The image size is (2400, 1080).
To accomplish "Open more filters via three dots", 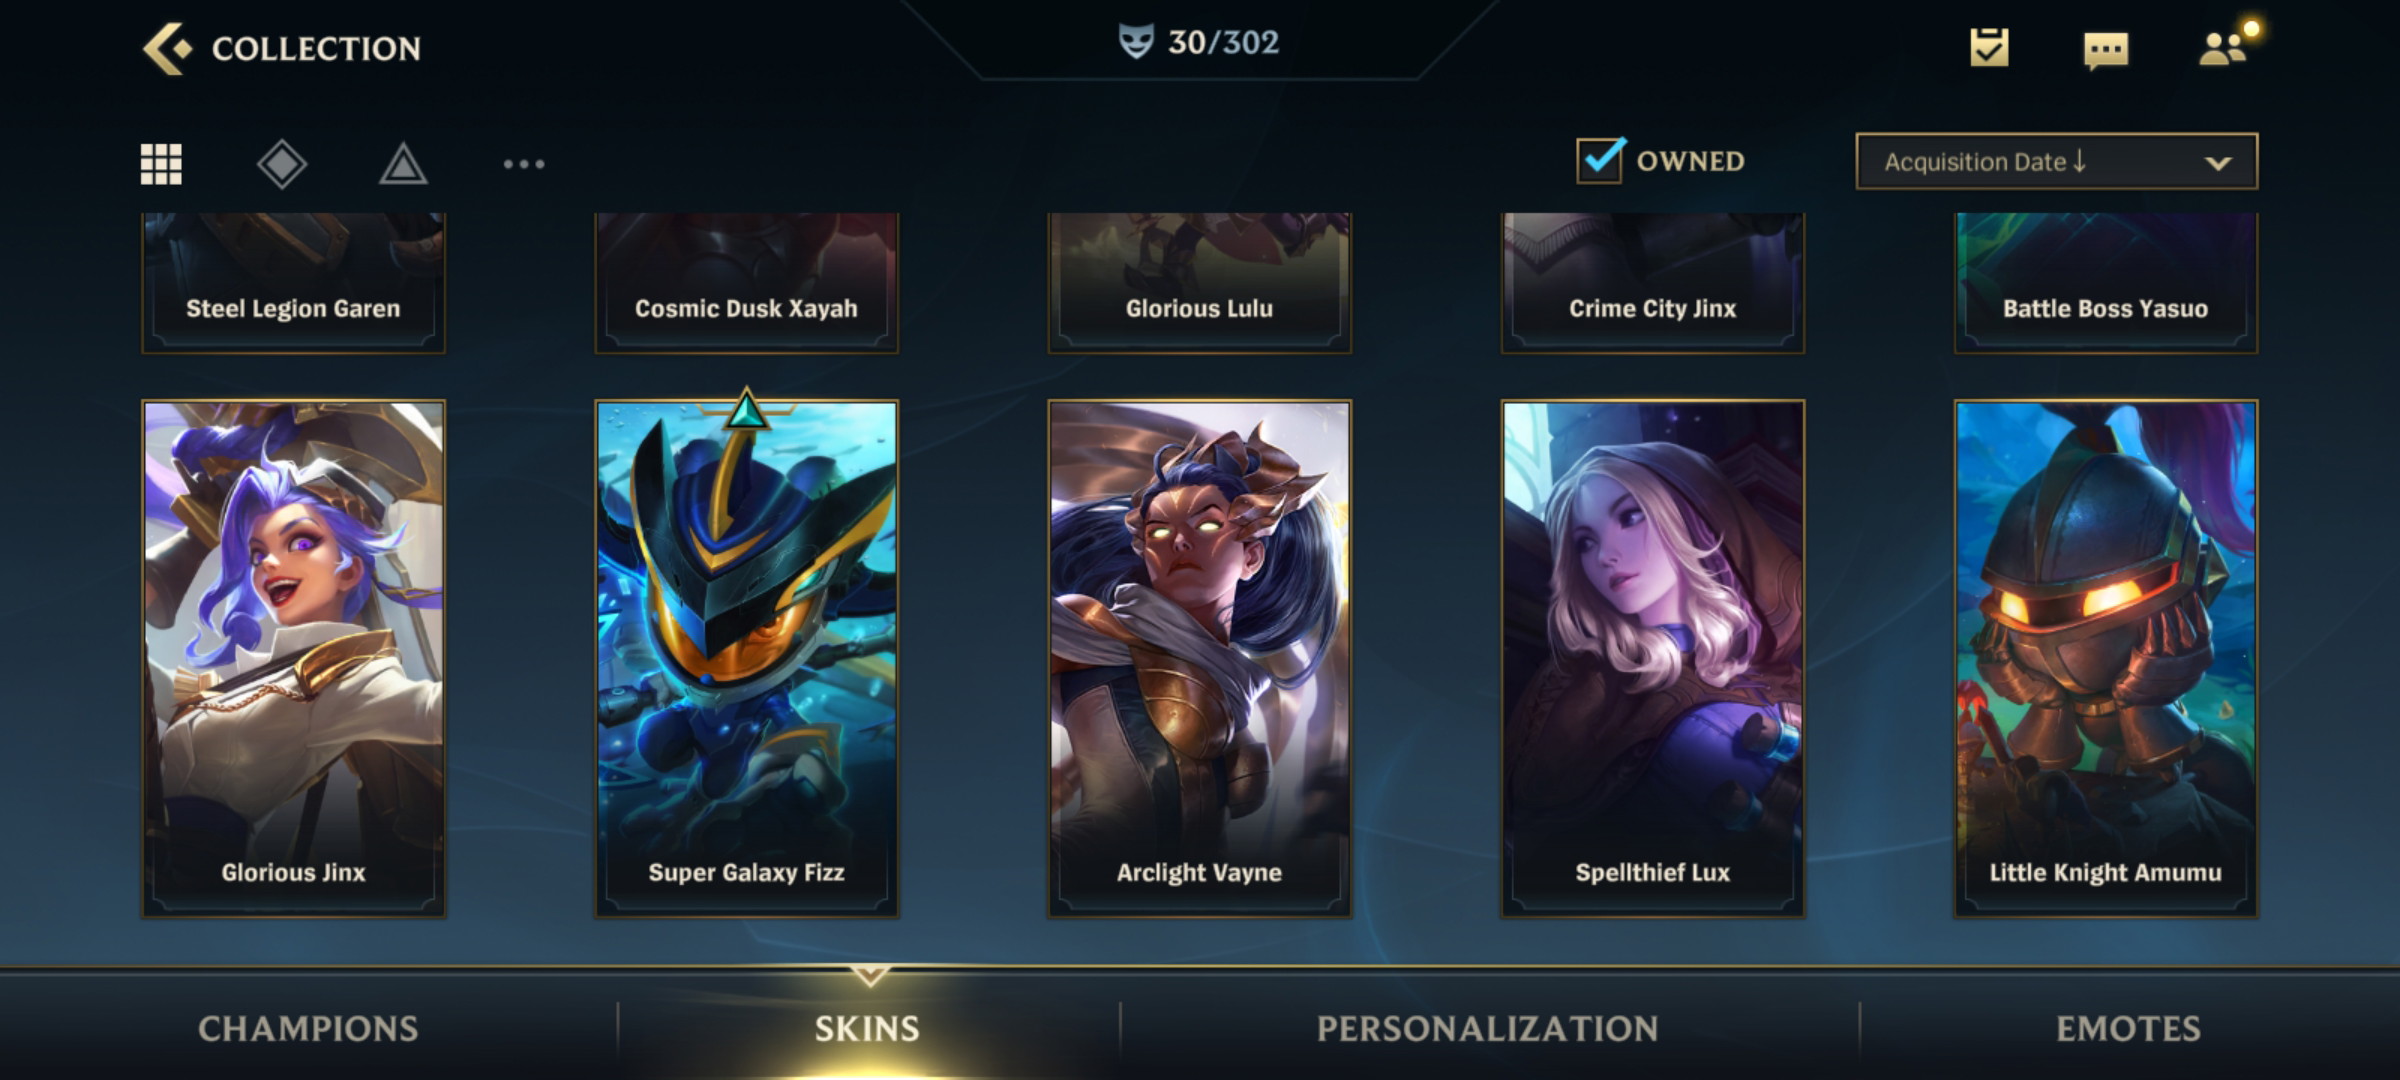I will (x=524, y=164).
